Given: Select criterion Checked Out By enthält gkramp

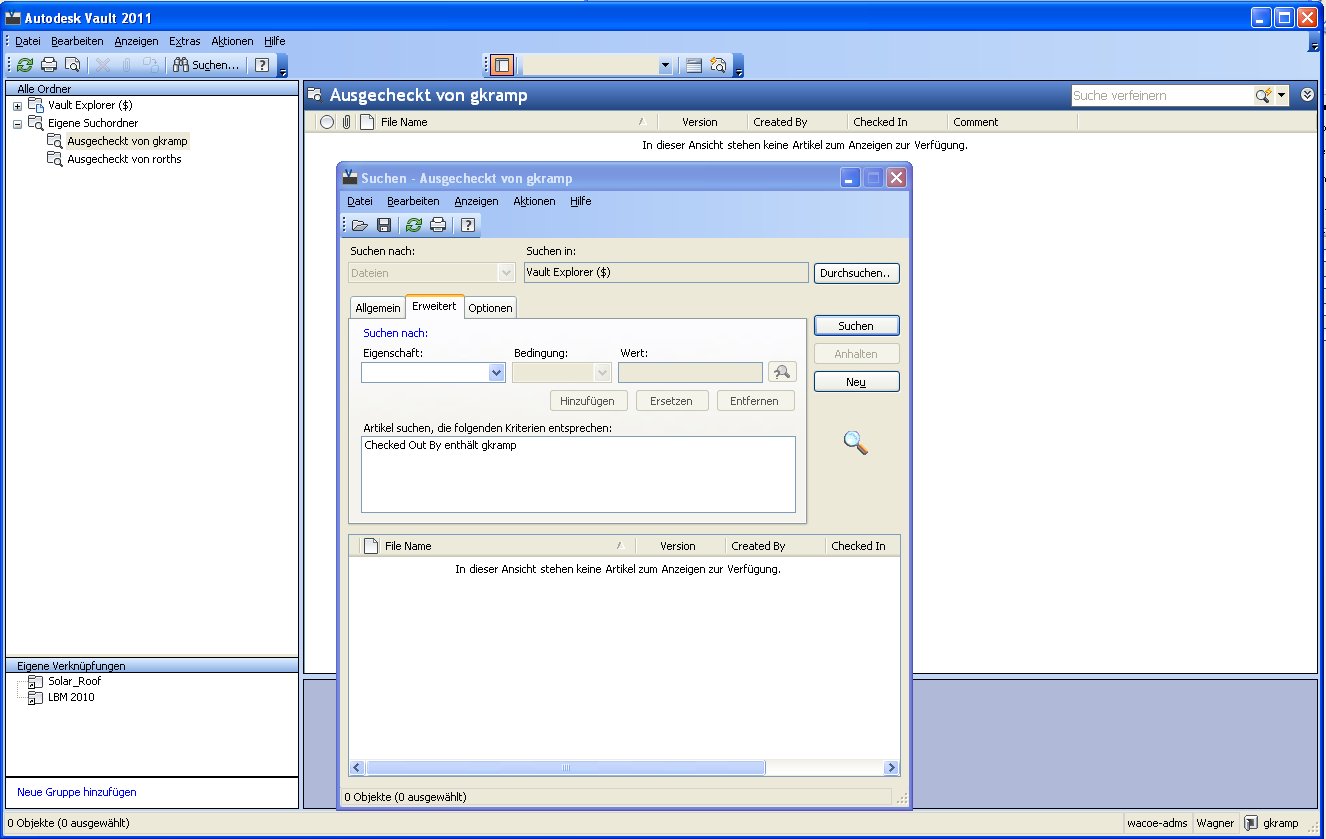Looking at the screenshot, I should point(441,445).
